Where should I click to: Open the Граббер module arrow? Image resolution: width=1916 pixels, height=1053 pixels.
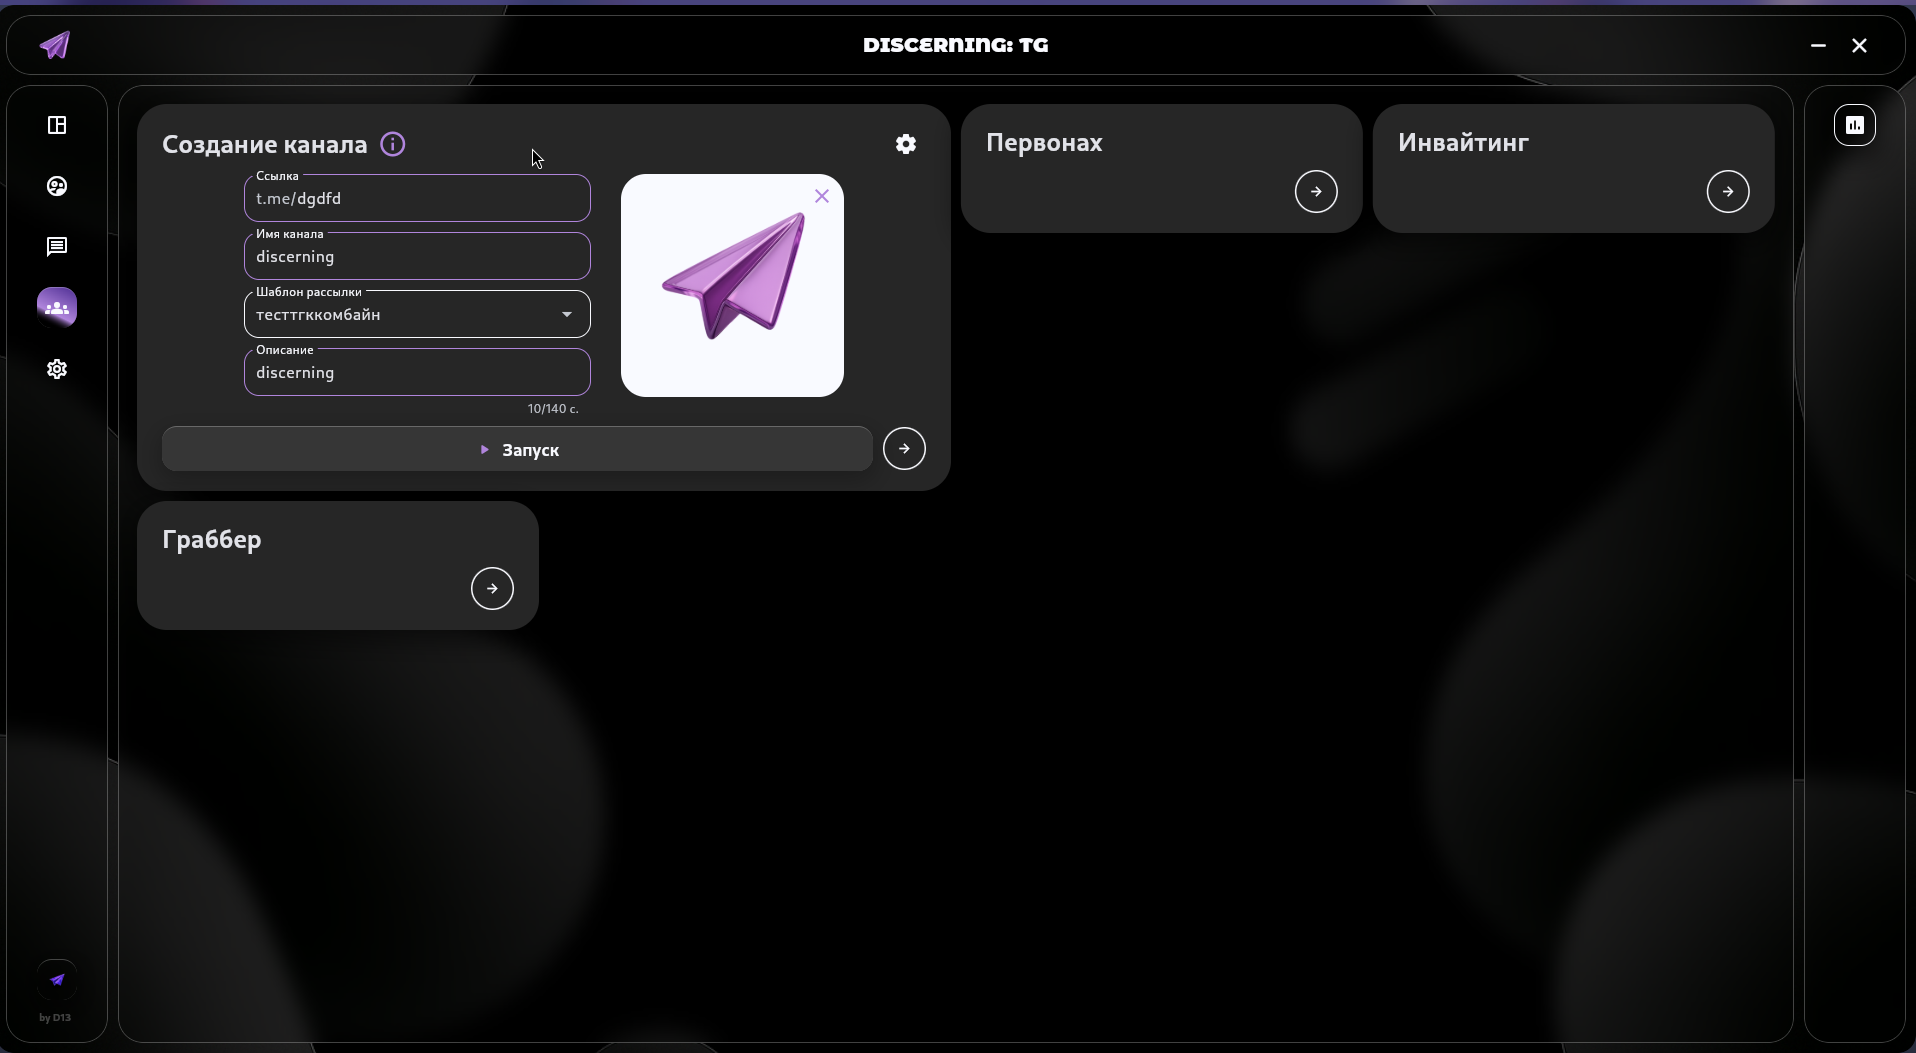[x=492, y=588]
